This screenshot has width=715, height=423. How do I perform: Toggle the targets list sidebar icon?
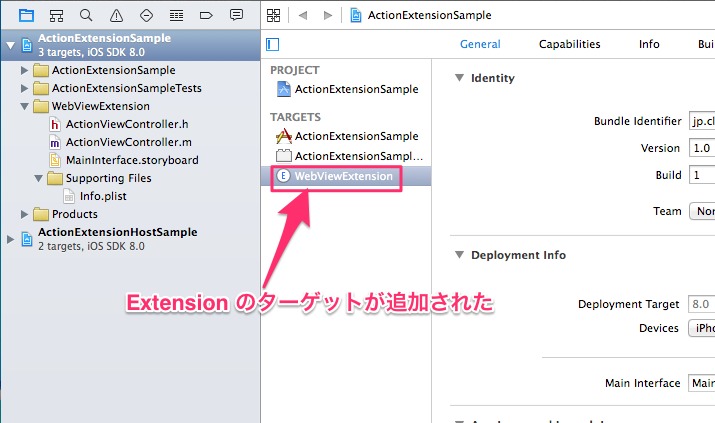point(273,44)
